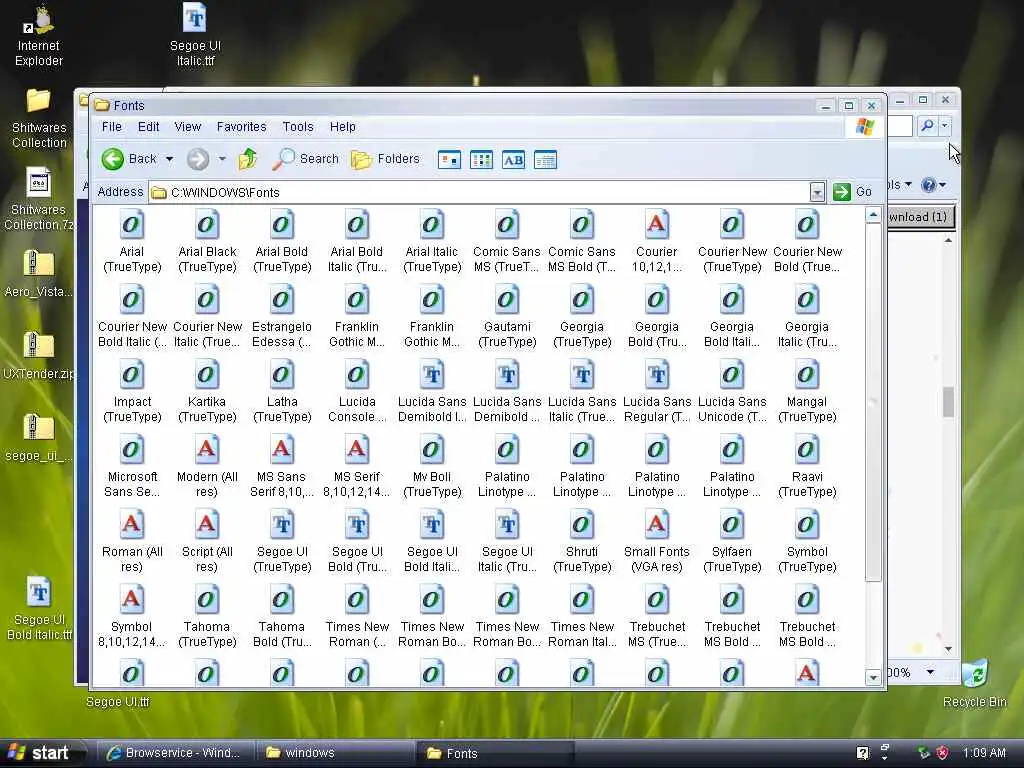Click the system tray clock 1:09 AM
The width and height of the screenshot is (1024, 768).
(x=984, y=753)
